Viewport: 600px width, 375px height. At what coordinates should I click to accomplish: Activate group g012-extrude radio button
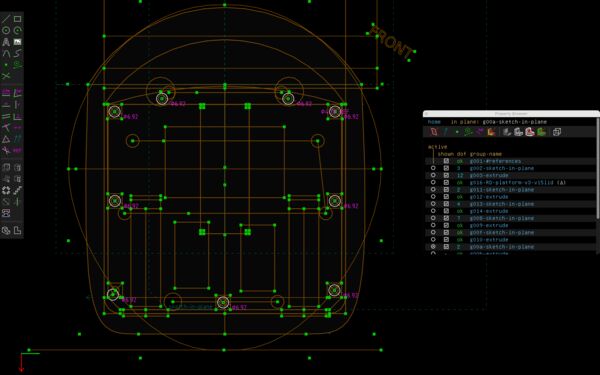pyautogui.click(x=433, y=197)
